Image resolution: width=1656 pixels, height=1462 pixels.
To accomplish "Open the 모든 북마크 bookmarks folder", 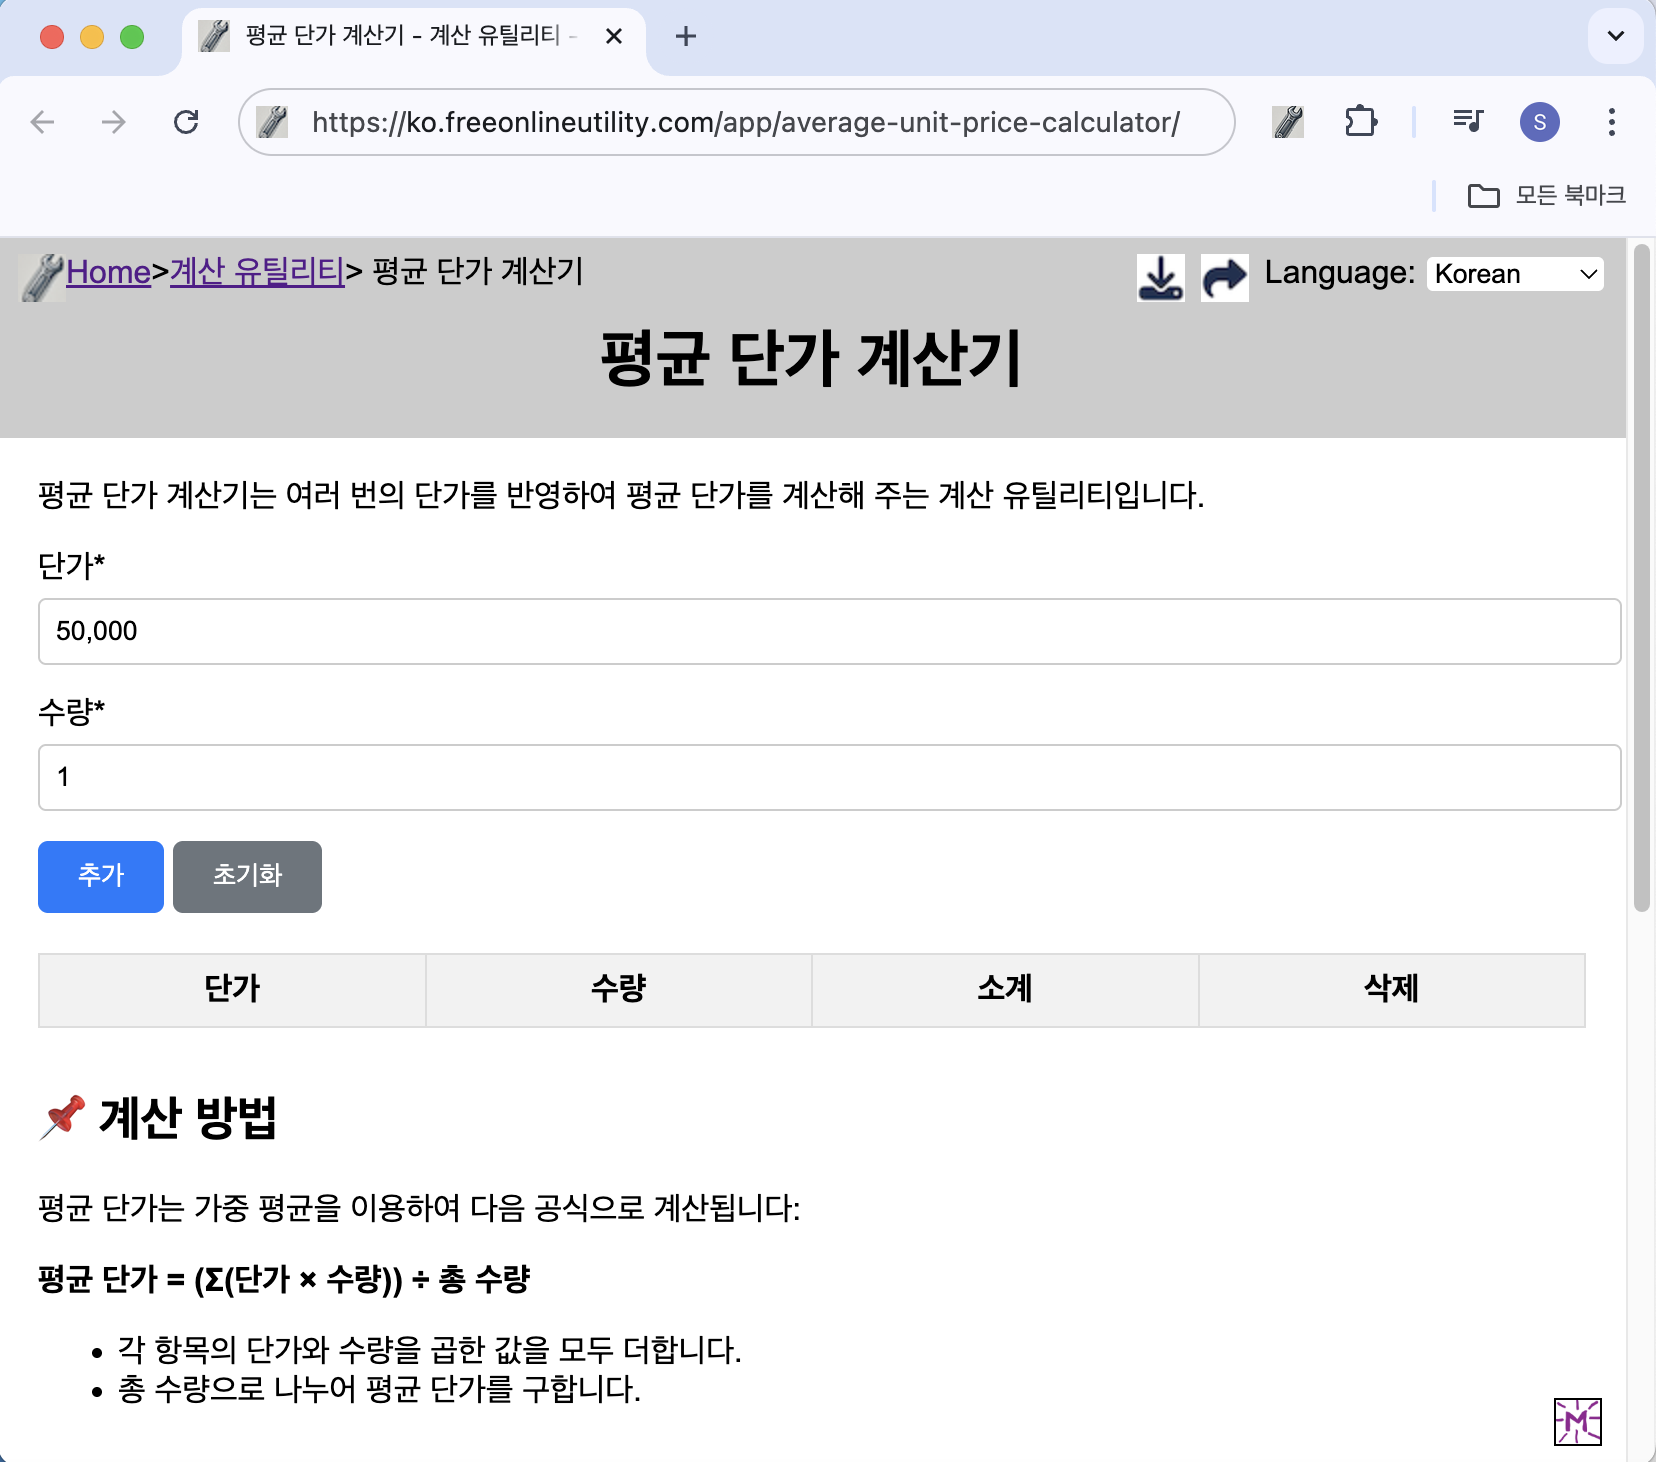I will [x=1546, y=195].
